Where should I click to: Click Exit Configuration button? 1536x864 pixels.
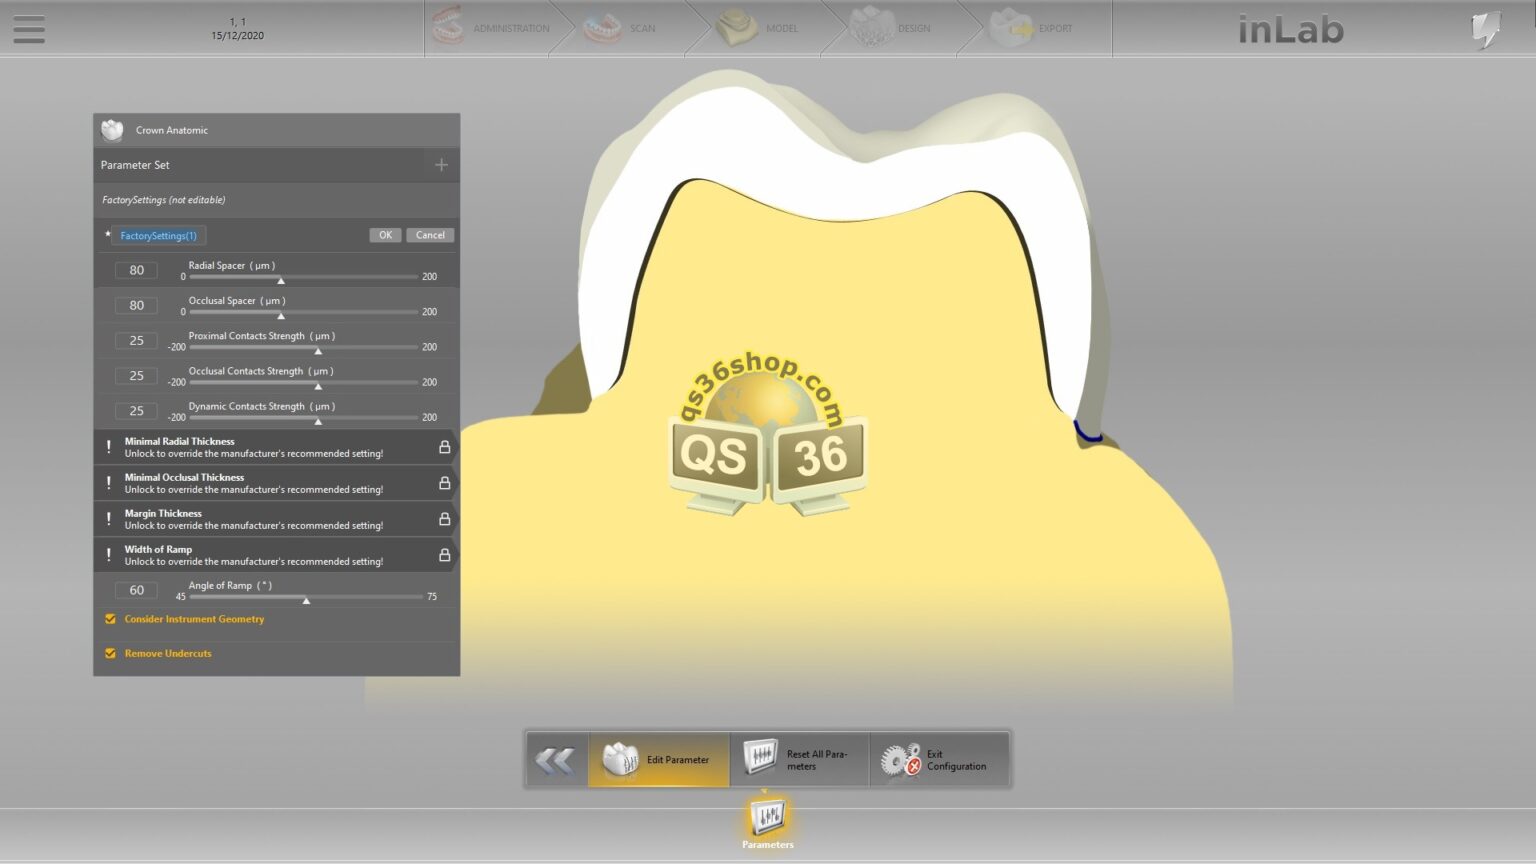tap(940, 760)
